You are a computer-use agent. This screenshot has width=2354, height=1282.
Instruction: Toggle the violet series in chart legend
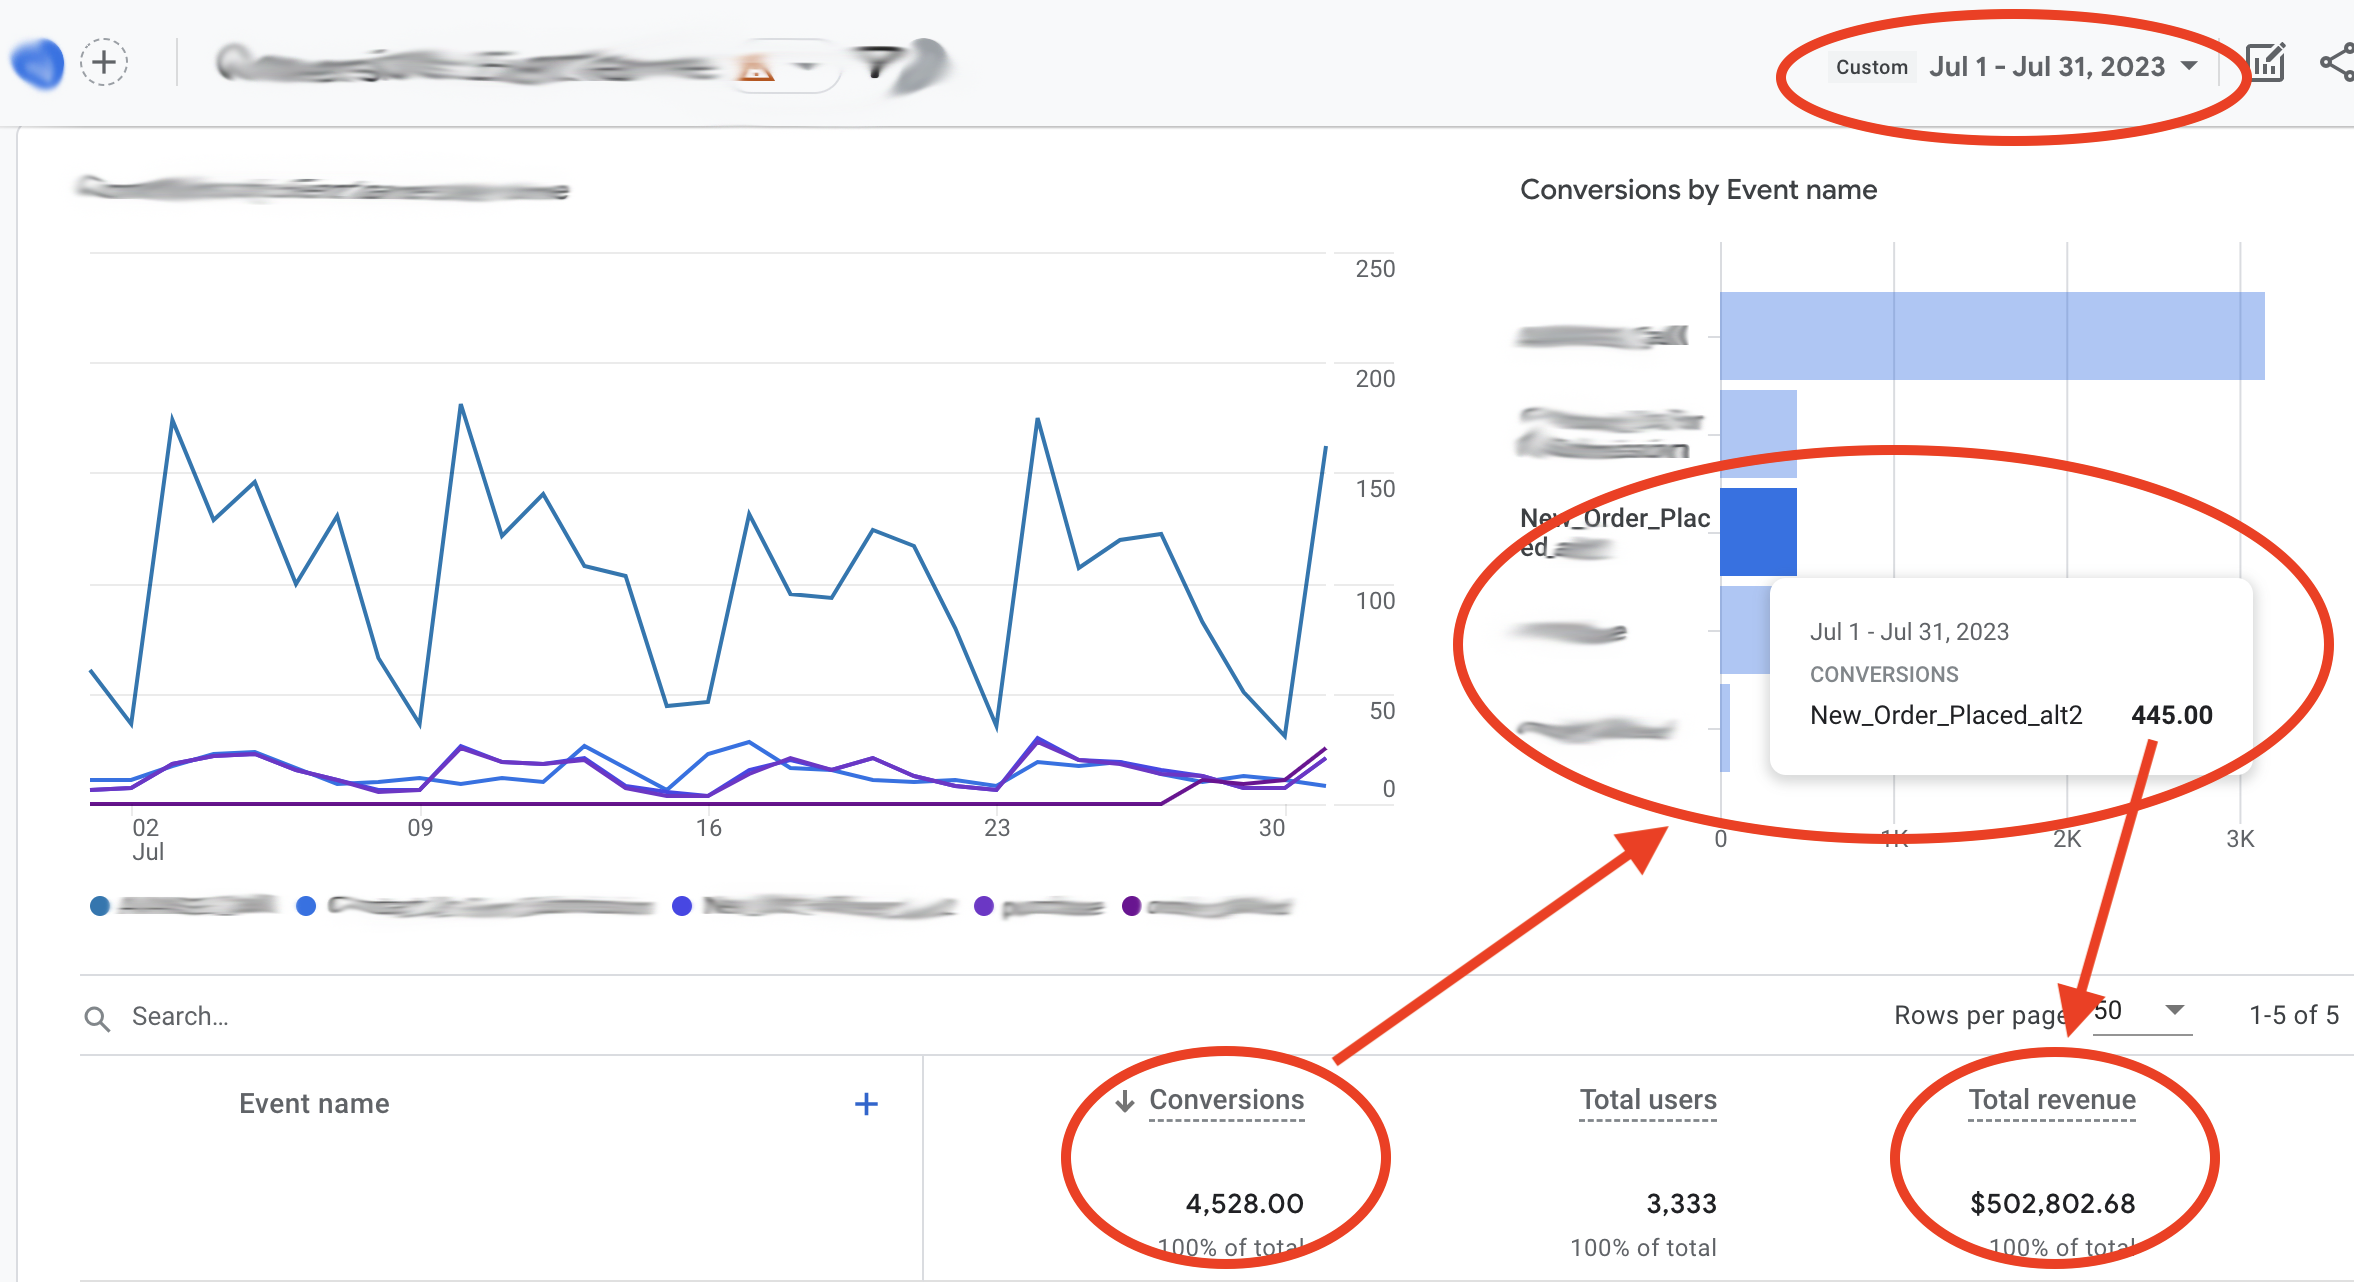pyautogui.click(x=985, y=906)
